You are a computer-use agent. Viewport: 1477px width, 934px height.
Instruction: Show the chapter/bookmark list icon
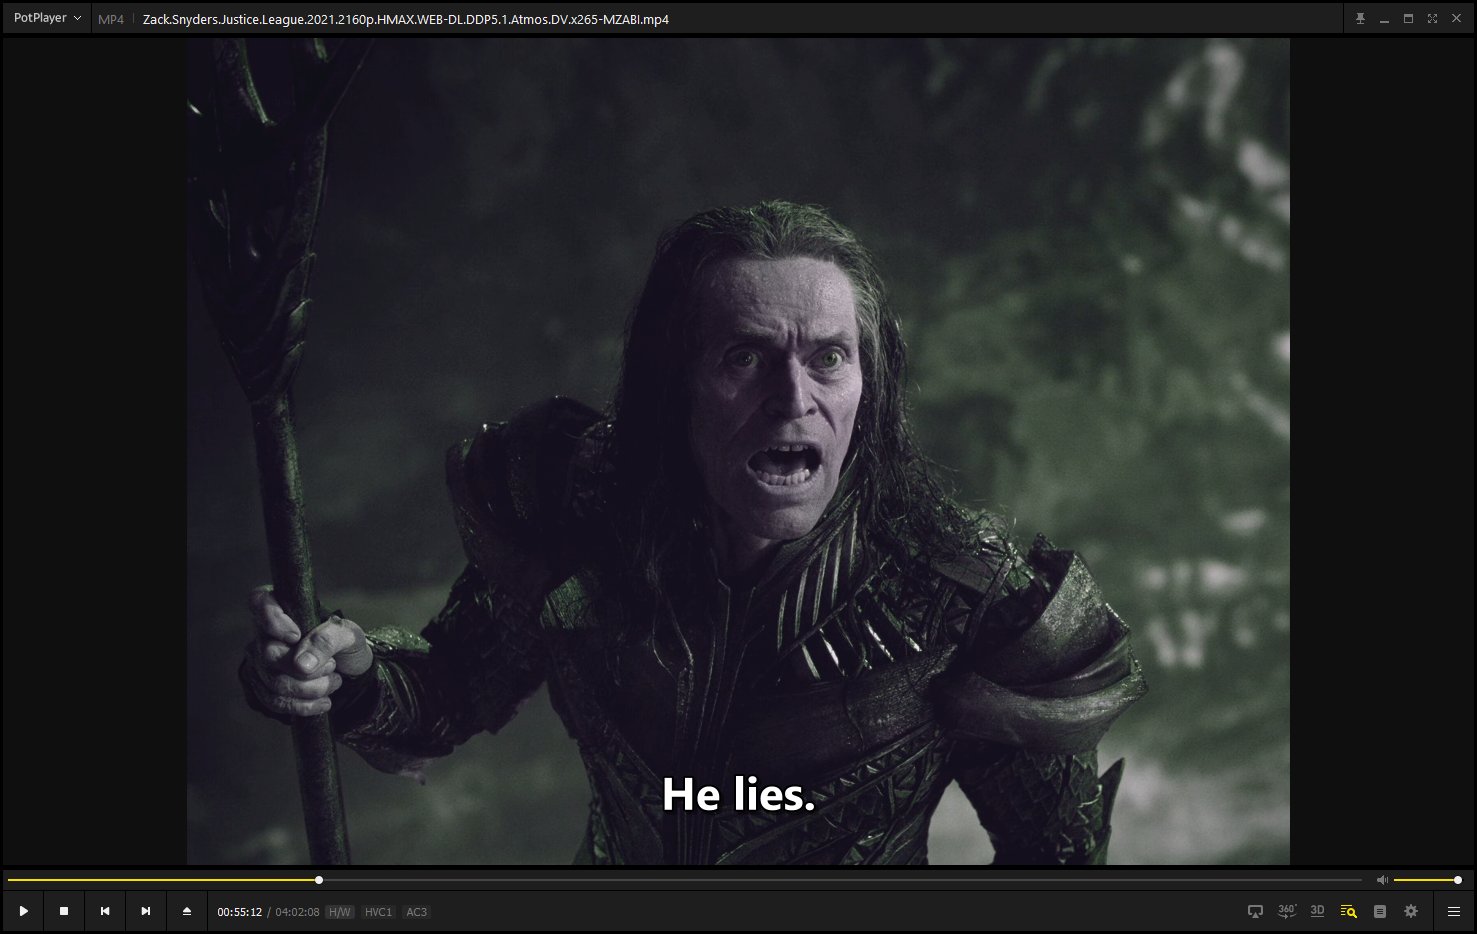(1380, 911)
